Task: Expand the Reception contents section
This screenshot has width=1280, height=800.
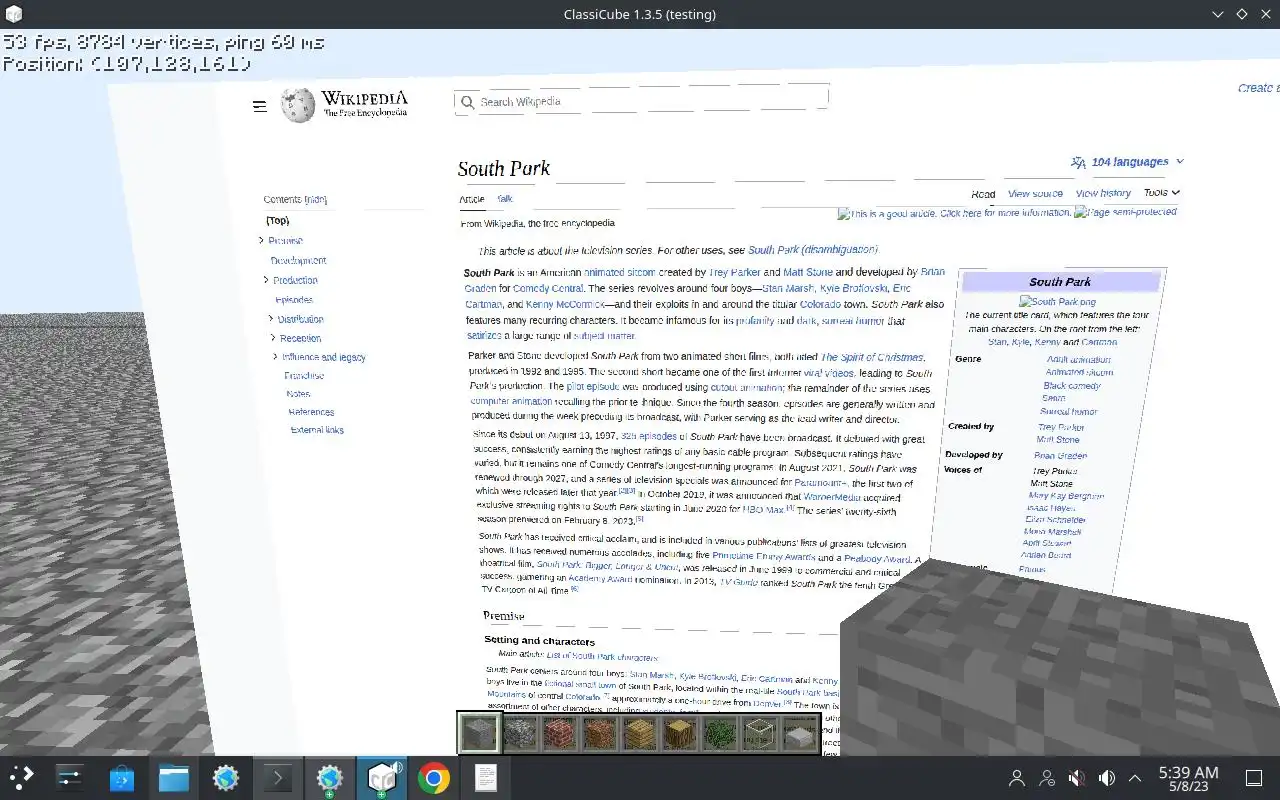Action: coord(273,338)
